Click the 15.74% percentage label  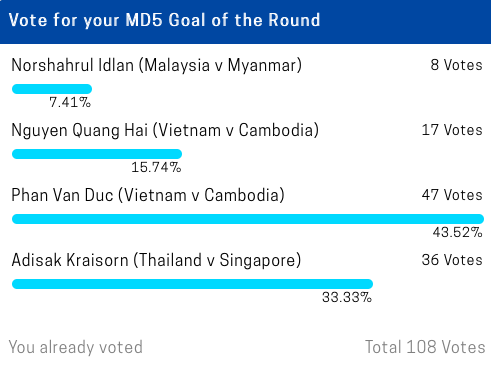pos(156,167)
